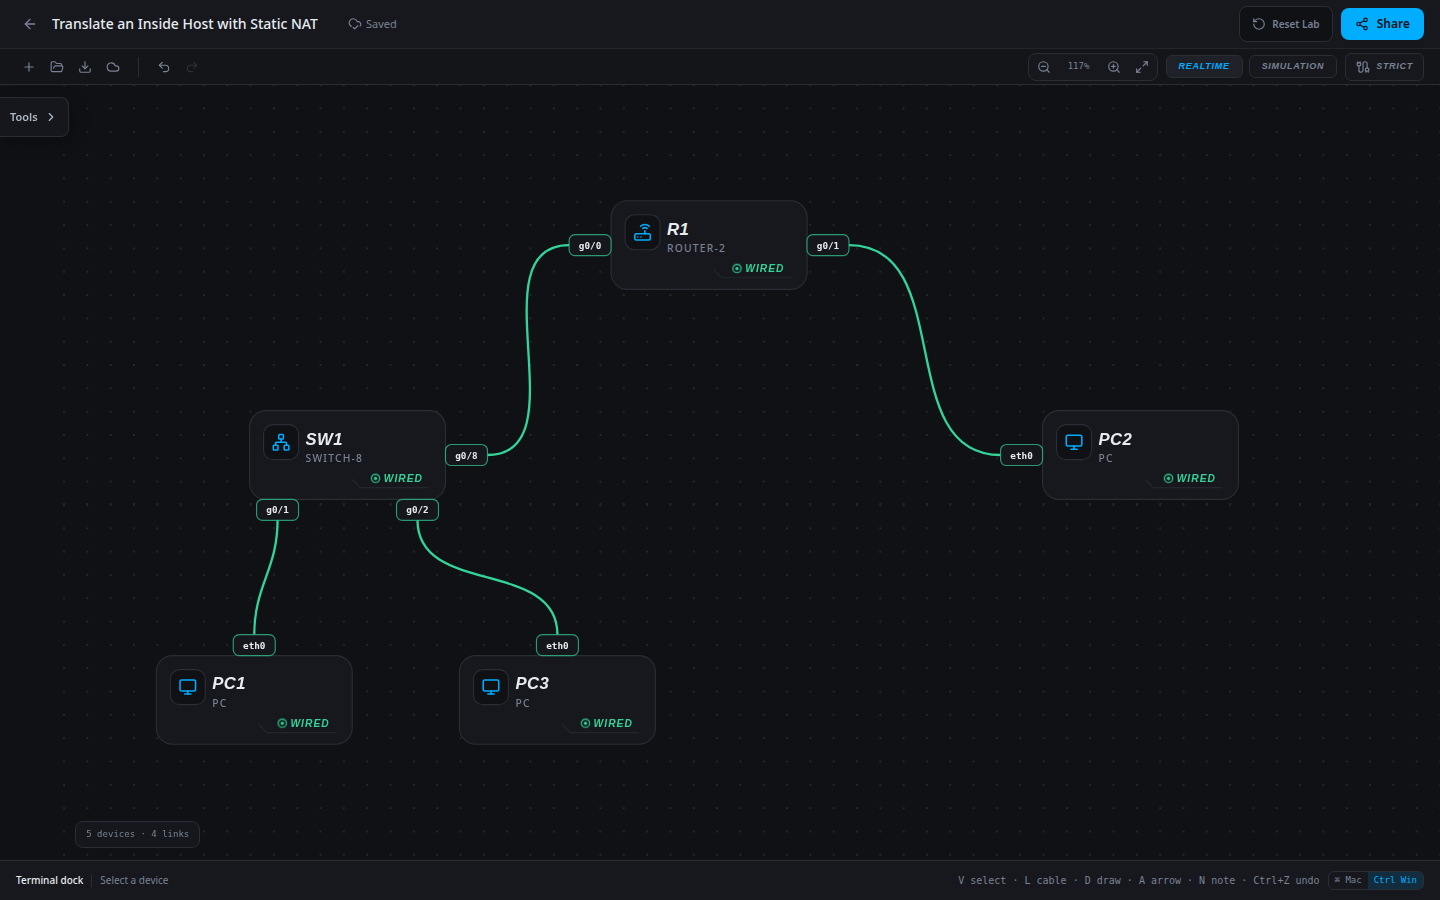Image resolution: width=1440 pixels, height=900 pixels.
Task: Click the 117% zoom level
Action: (x=1079, y=67)
